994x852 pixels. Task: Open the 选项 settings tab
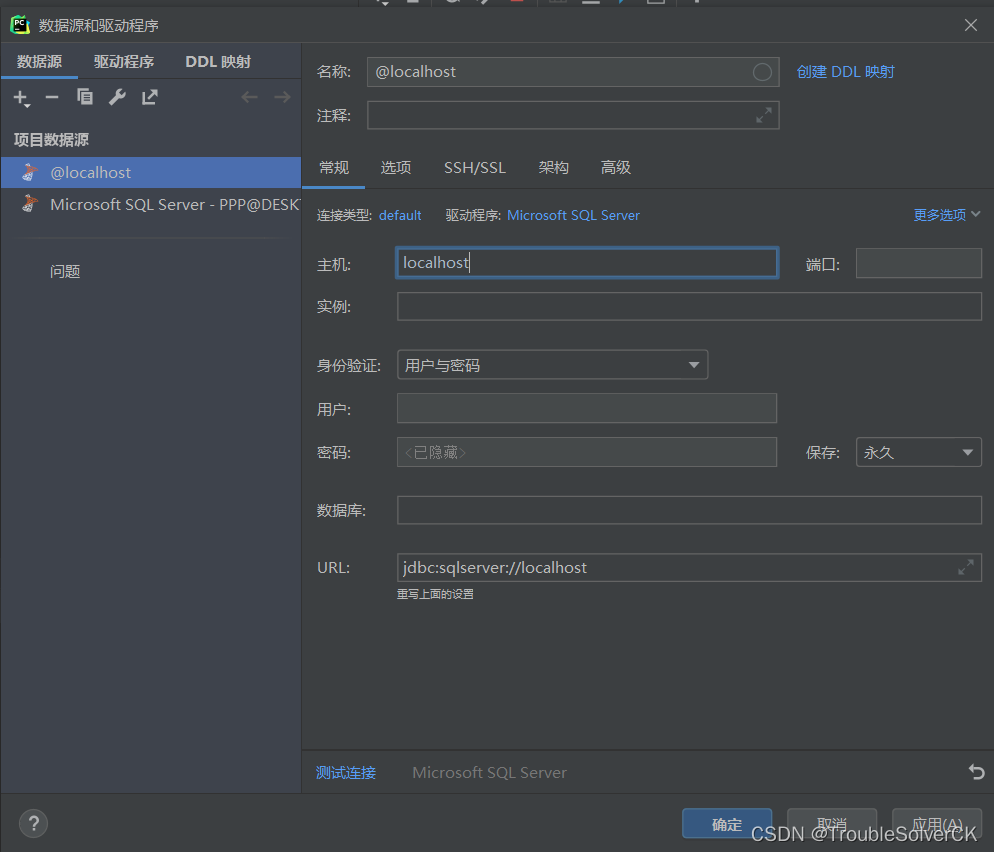[396, 167]
